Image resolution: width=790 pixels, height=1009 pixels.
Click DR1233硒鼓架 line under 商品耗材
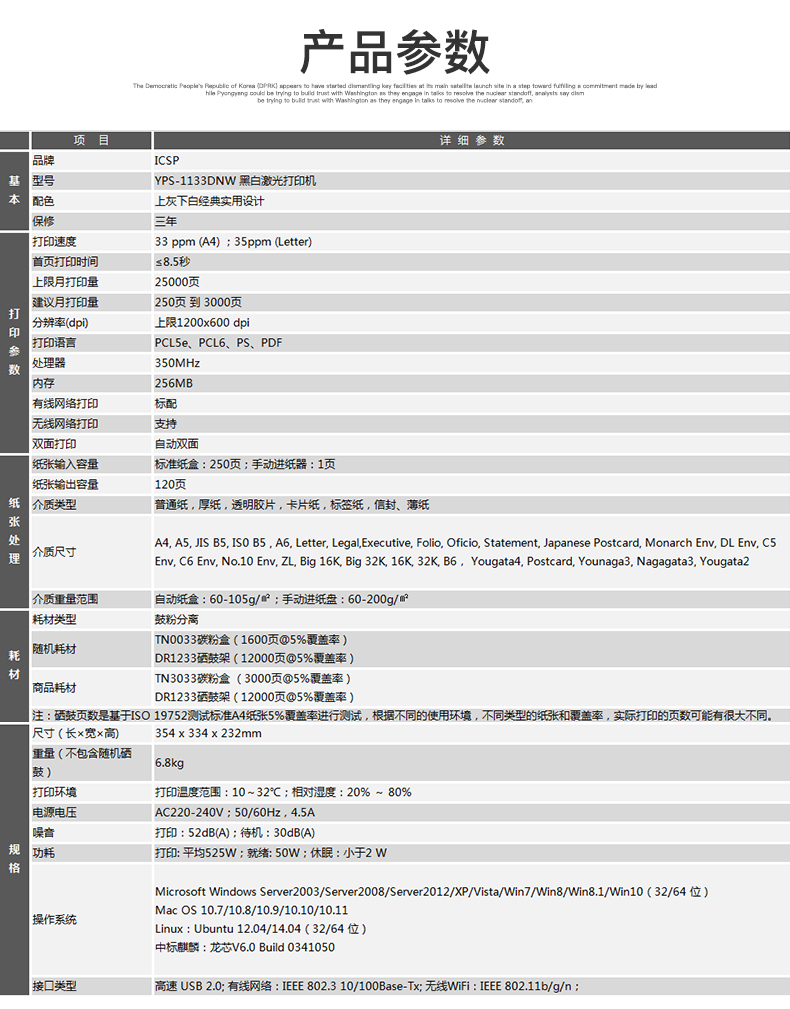pos(254,697)
